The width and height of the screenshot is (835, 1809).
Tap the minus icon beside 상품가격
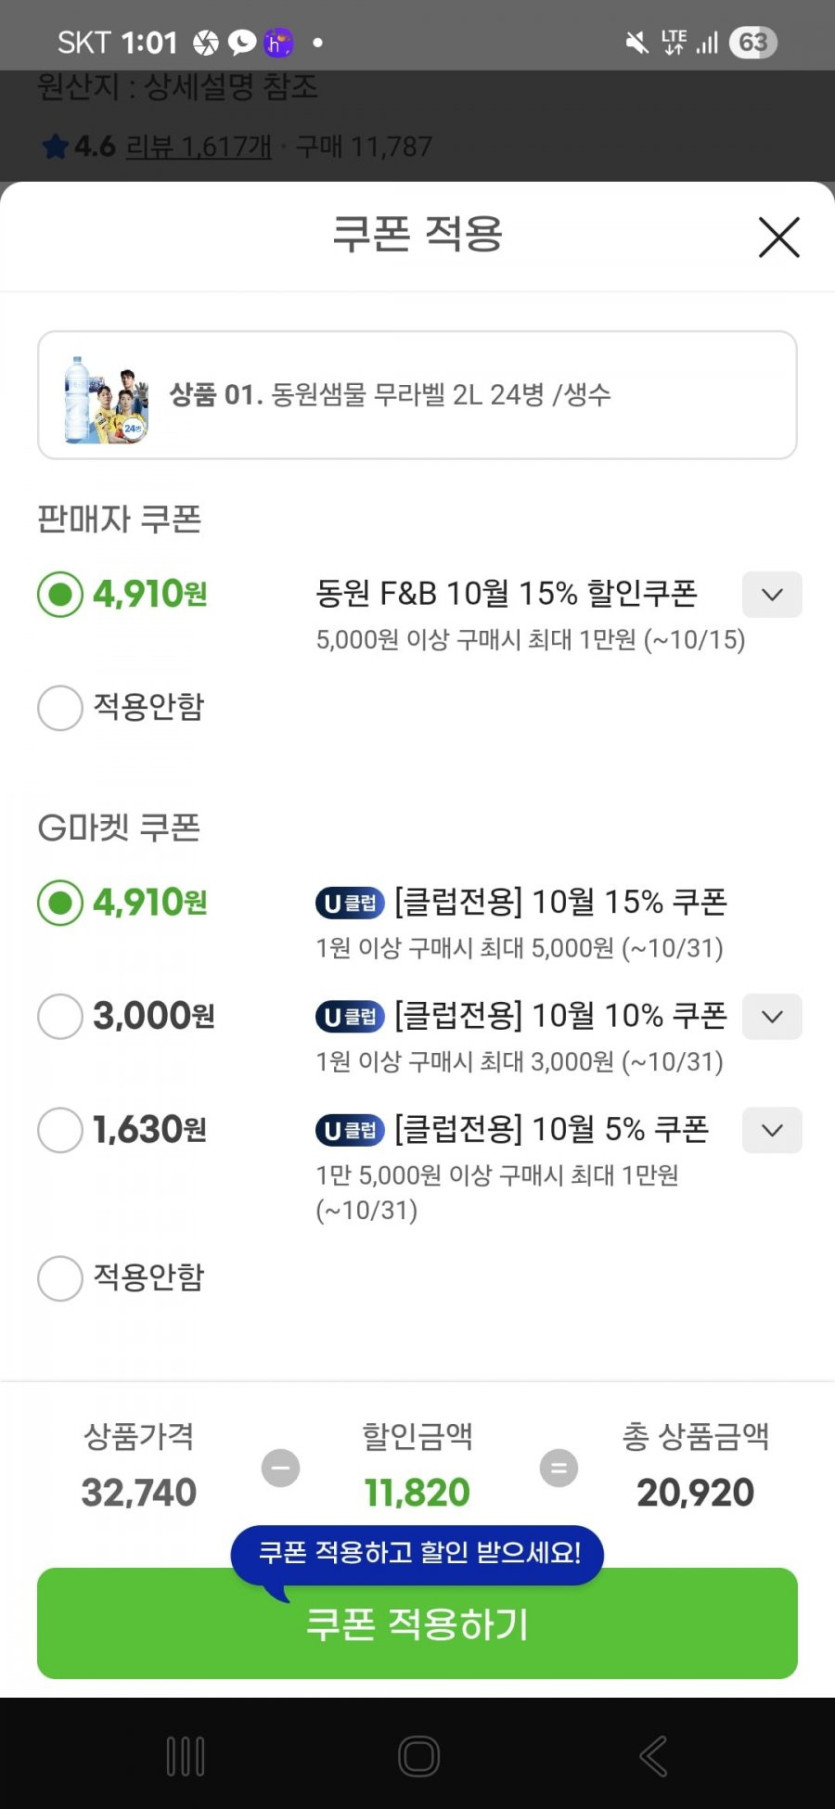(280, 1468)
